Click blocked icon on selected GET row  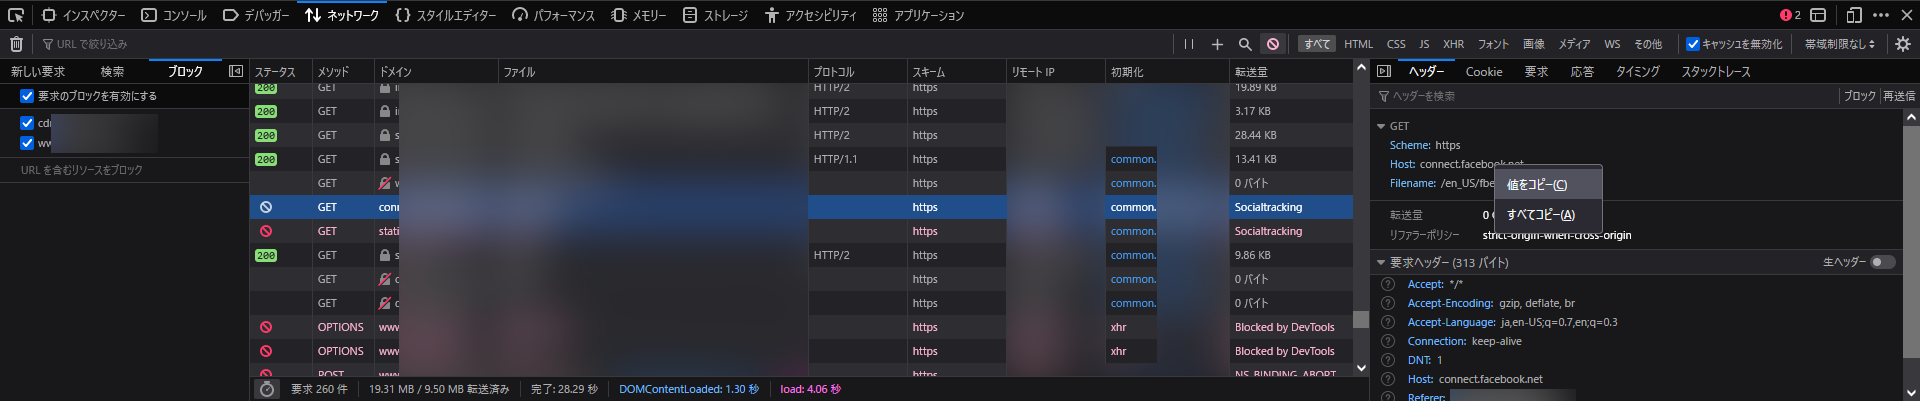[x=266, y=207]
